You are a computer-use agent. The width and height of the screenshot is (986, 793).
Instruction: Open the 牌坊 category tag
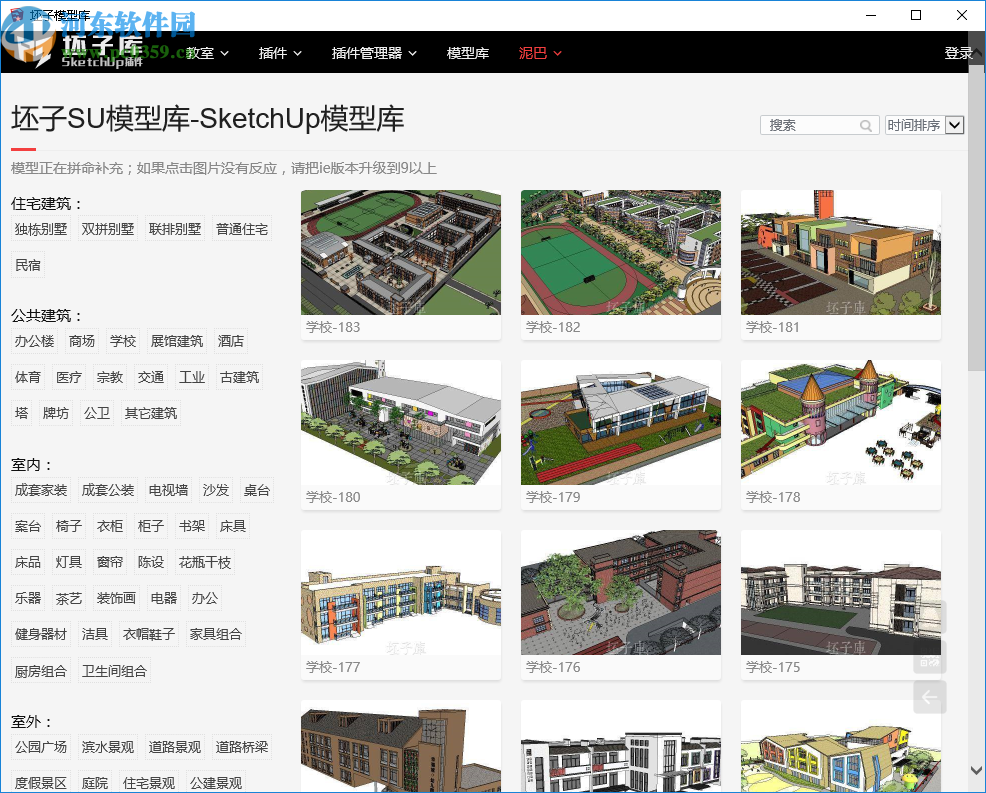pos(55,413)
